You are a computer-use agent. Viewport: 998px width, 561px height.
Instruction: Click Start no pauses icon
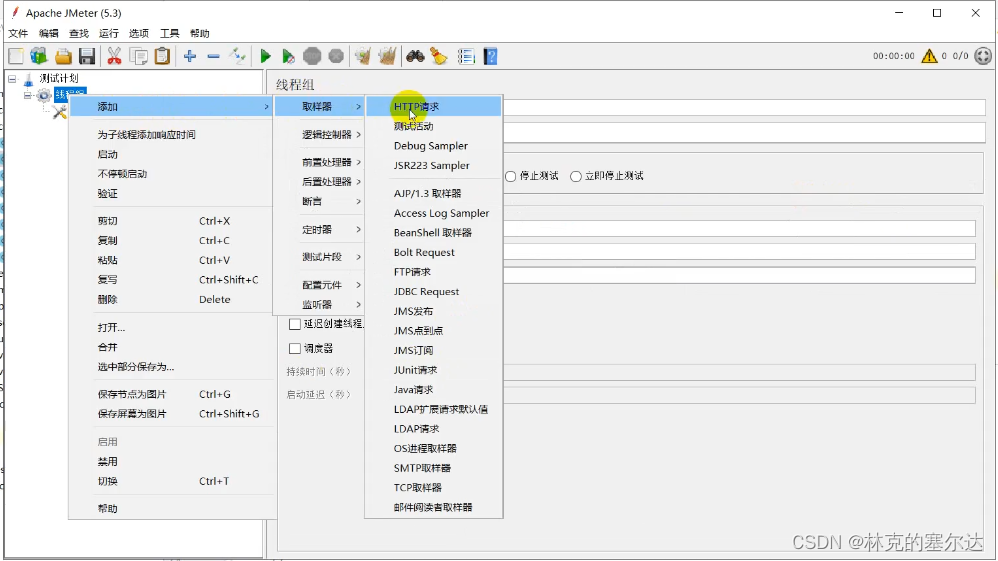click(288, 56)
